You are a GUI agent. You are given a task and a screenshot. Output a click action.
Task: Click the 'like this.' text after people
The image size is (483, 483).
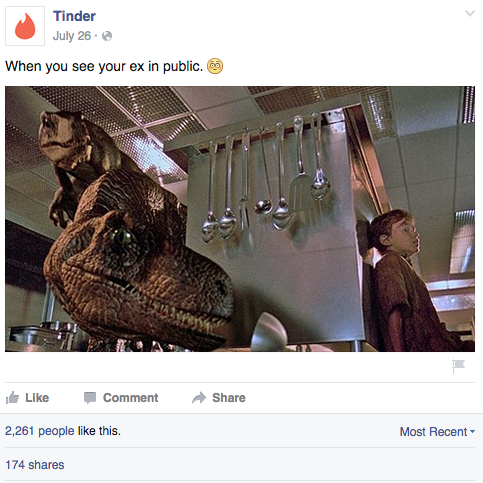[99, 431]
